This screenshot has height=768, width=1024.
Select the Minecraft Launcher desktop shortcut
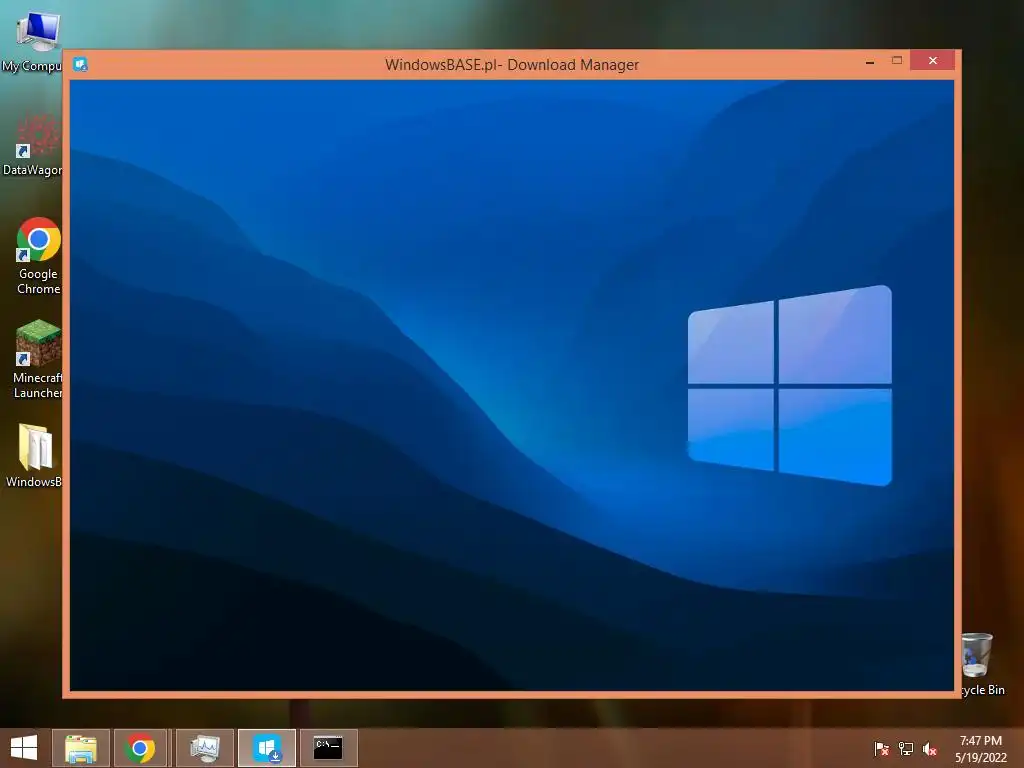coord(37,359)
